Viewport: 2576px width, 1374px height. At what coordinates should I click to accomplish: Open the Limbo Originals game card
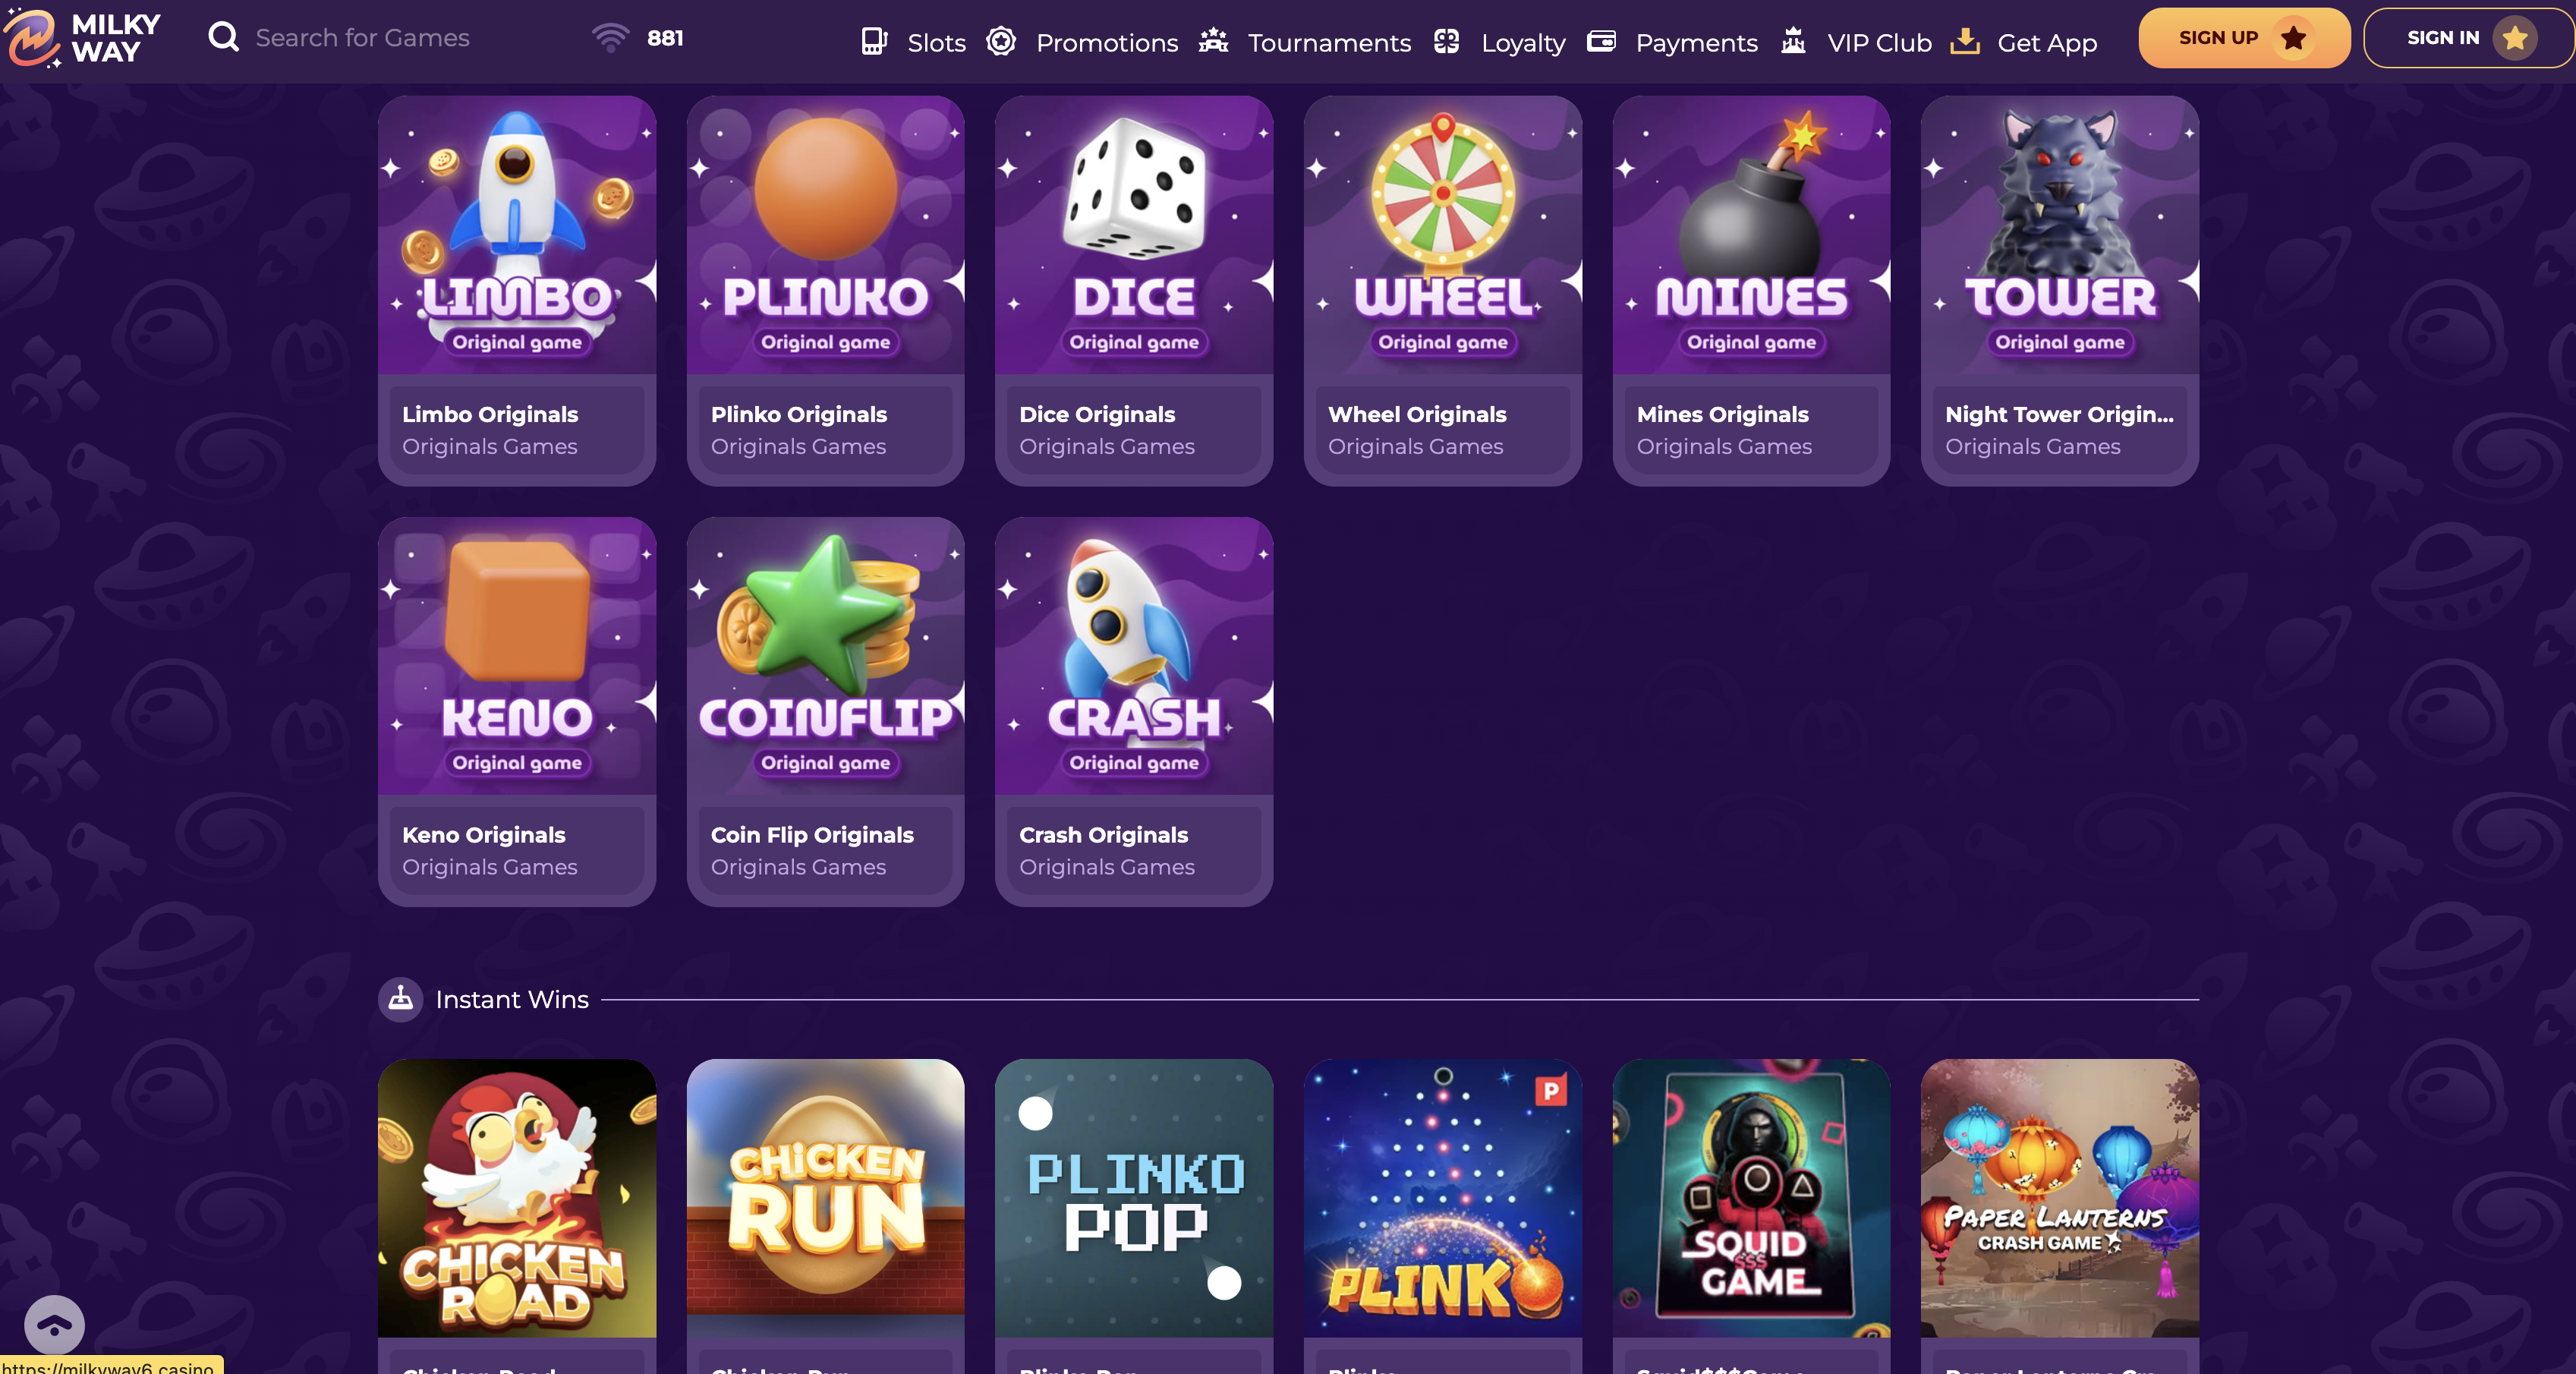[x=517, y=291]
